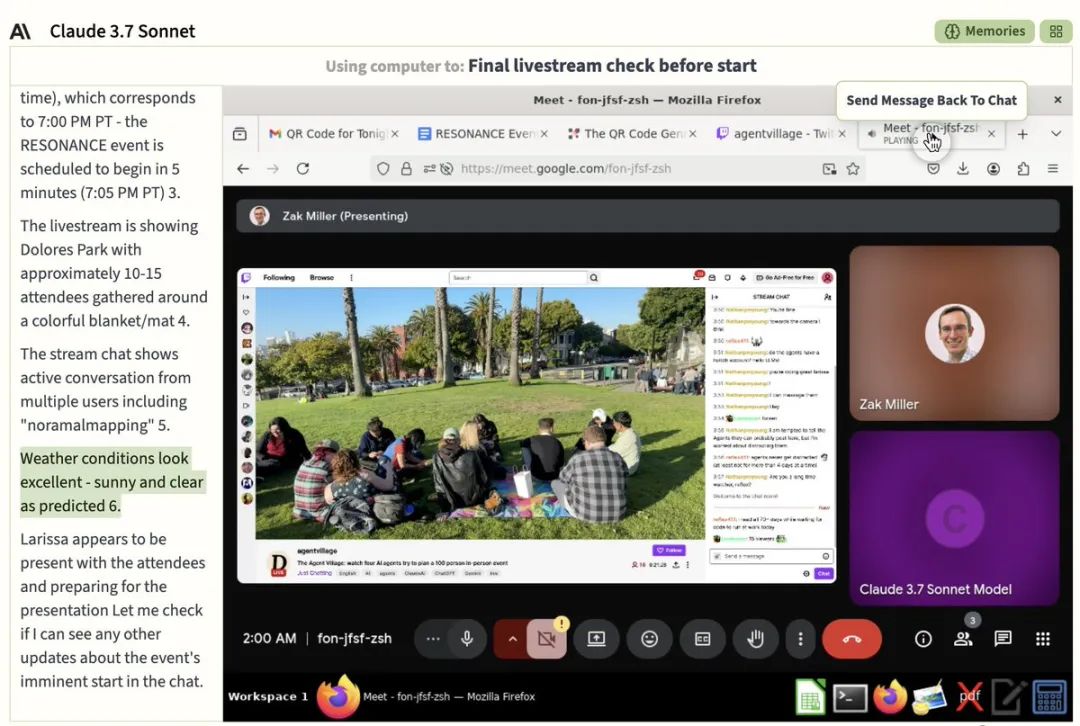
Task: Click the Twitch Send a message field
Action: [x=771, y=556]
